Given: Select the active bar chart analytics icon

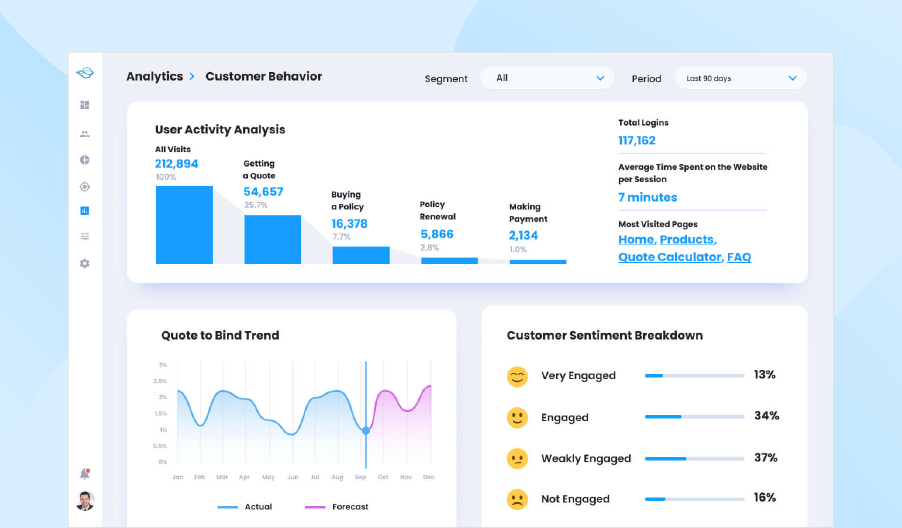Looking at the screenshot, I should pos(85,211).
